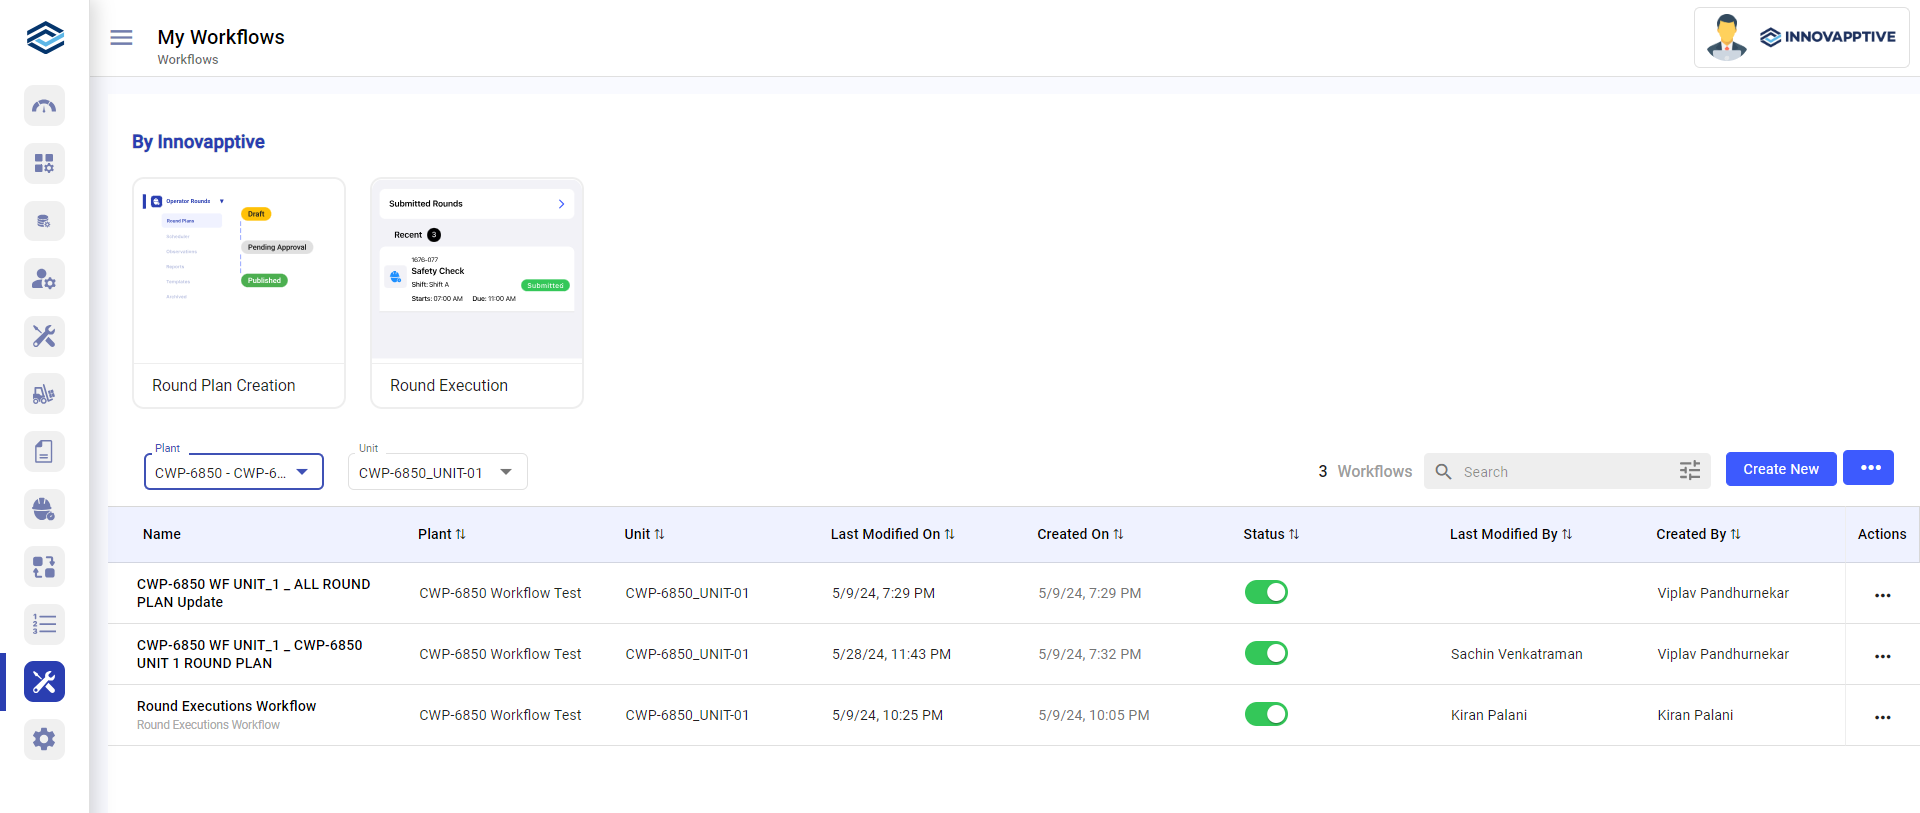Open the numbered list sidebar icon
The width and height of the screenshot is (1920, 813).
point(44,625)
